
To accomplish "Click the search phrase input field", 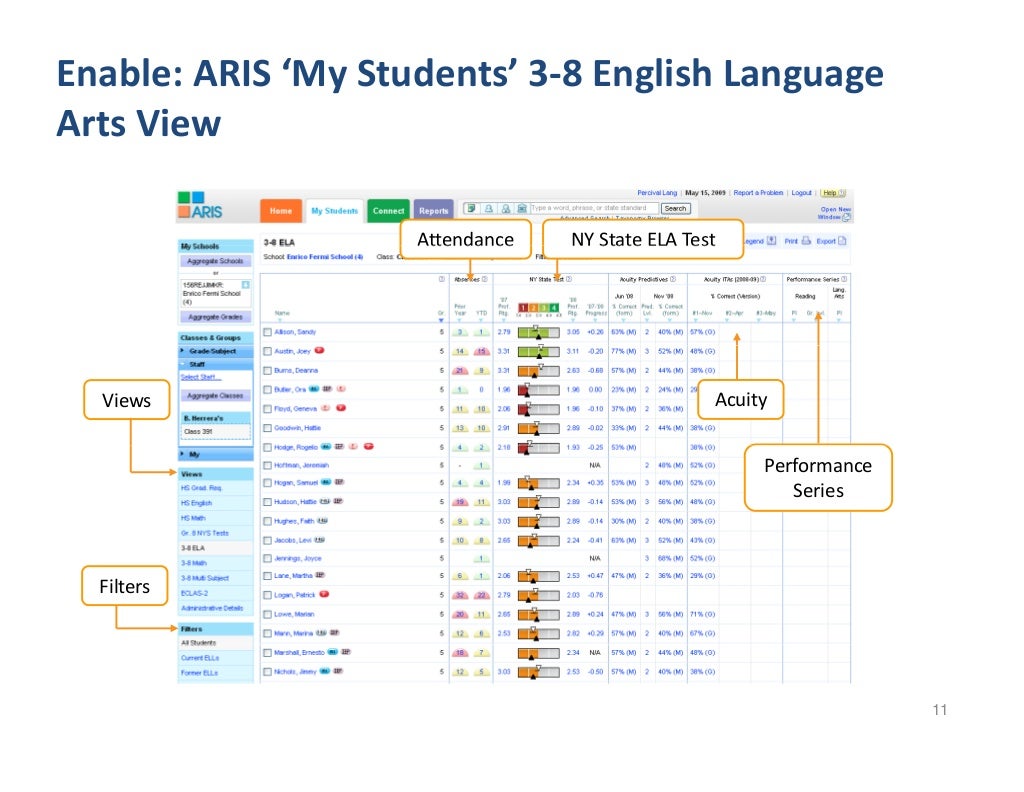I will pyautogui.click(x=594, y=208).
